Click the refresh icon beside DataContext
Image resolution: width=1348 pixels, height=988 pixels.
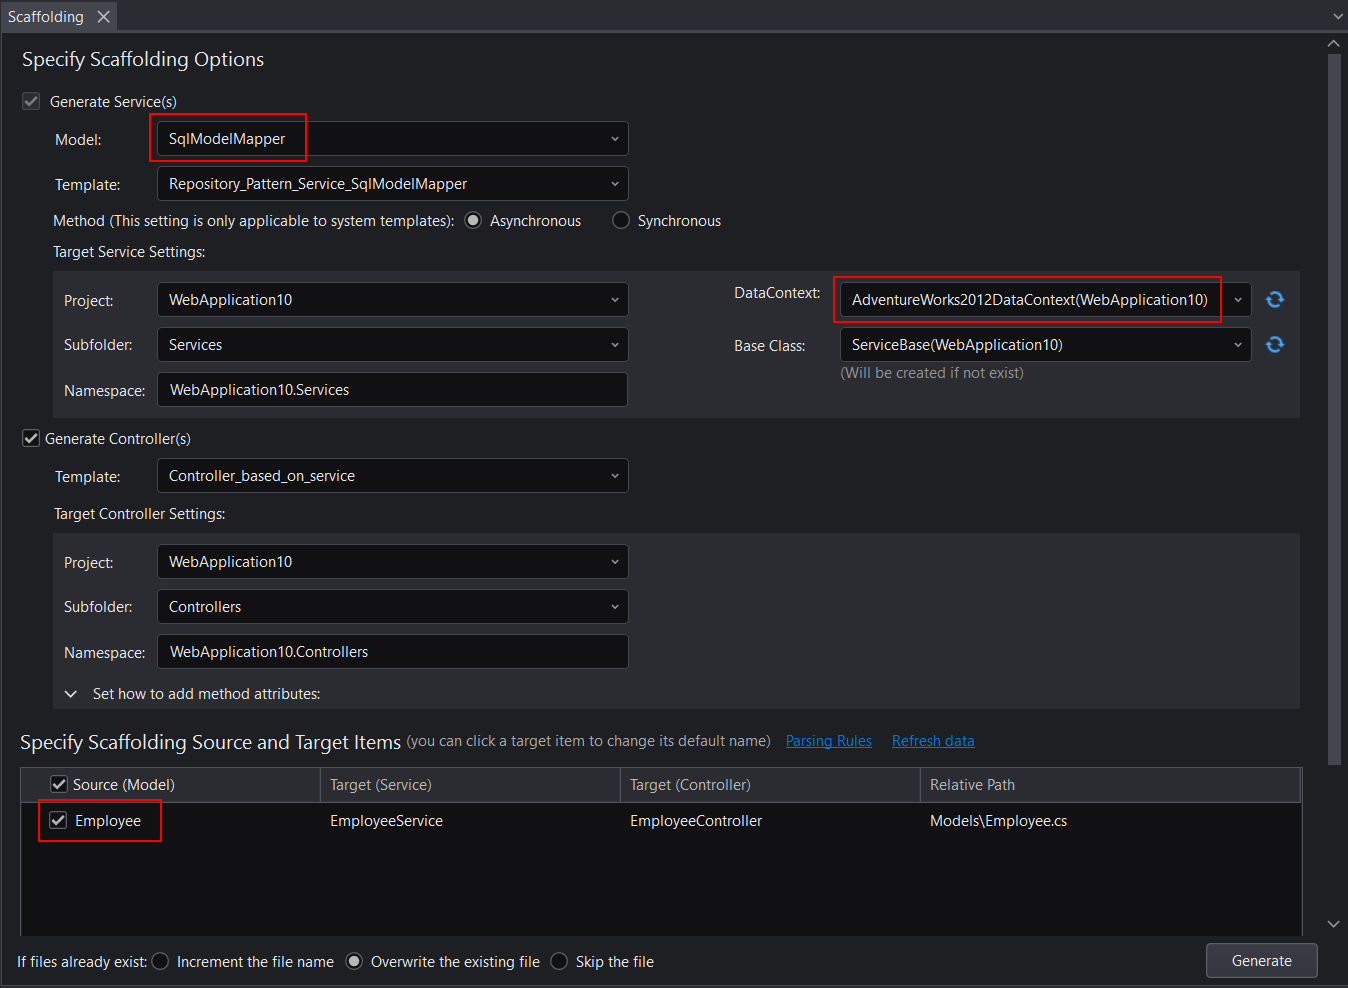(x=1274, y=300)
